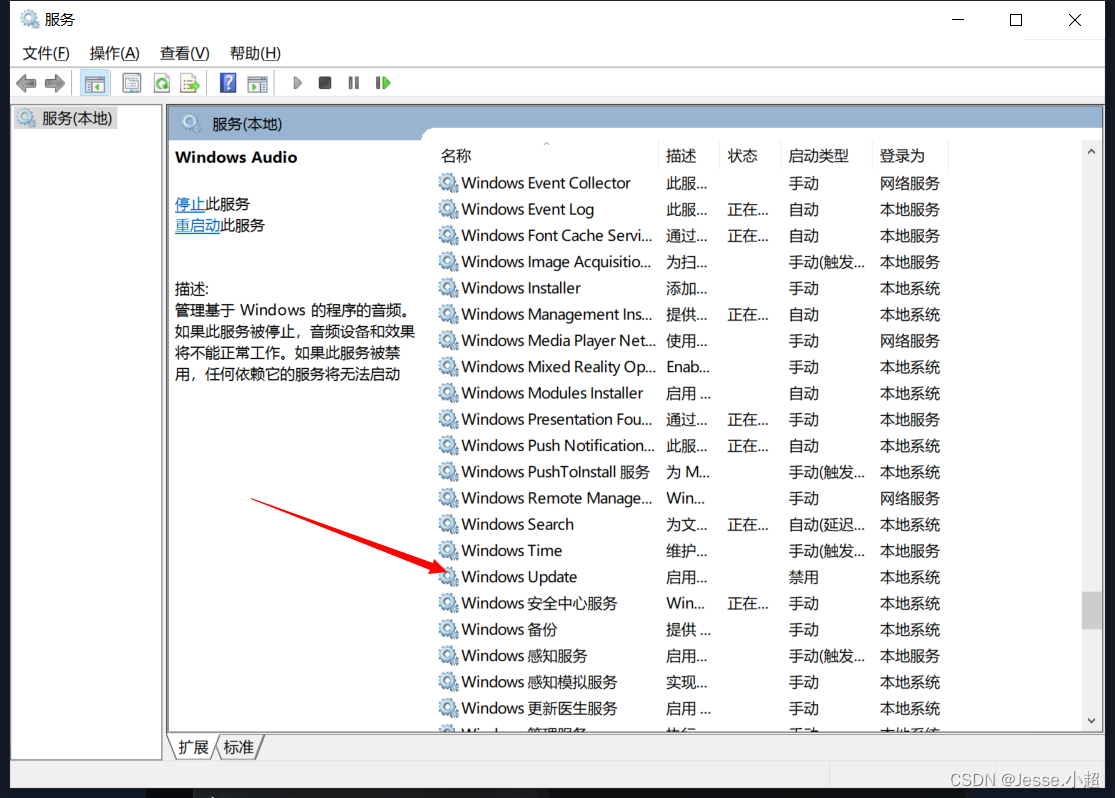The height and width of the screenshot is (798, 1115).
Task: Sort by the 名称 column header
Action: coord(545,156)
